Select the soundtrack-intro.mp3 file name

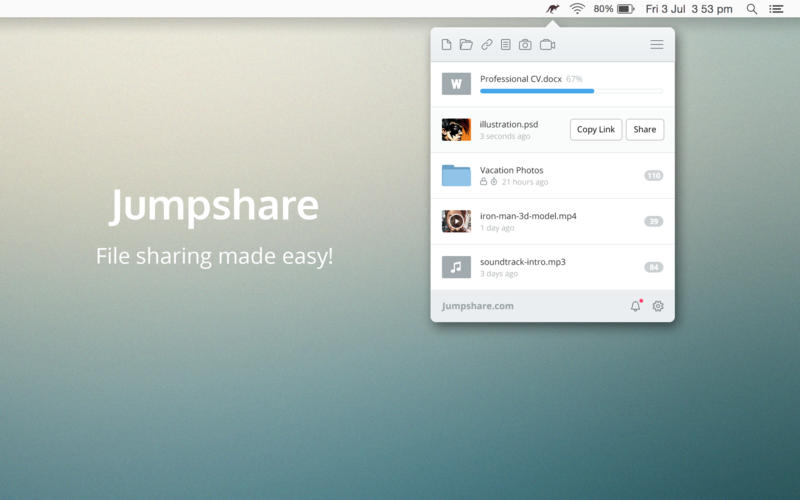click(522, 262)
